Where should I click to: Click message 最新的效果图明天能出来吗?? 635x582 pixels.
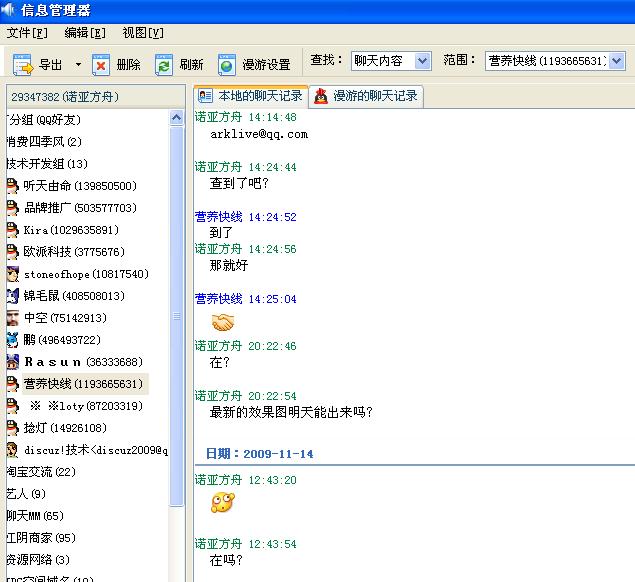291,412
